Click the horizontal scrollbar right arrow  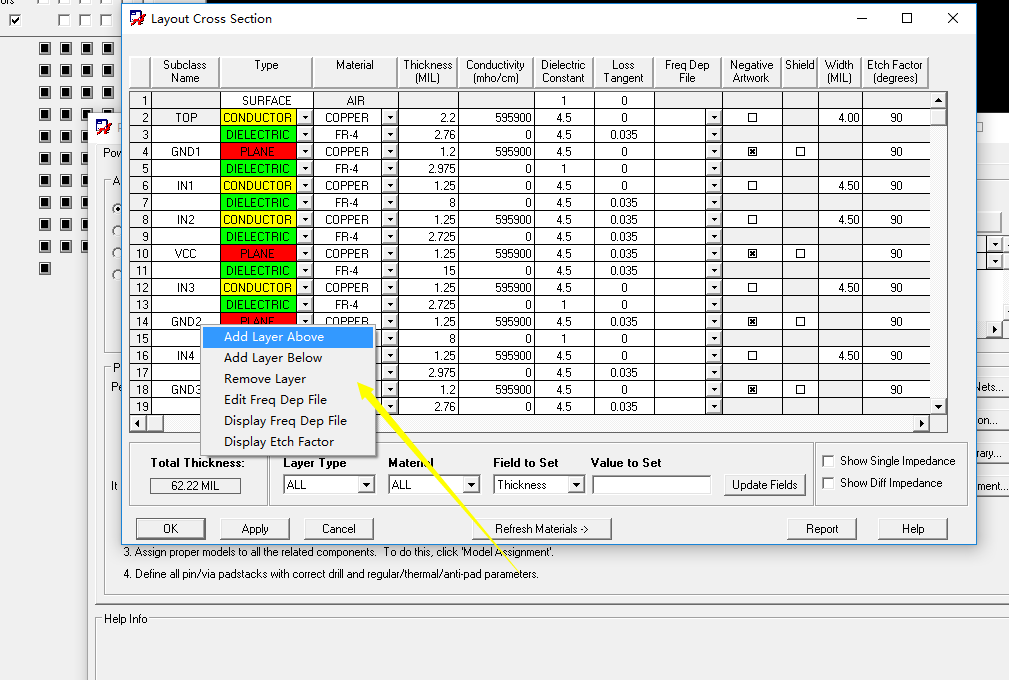pyautogui.click(x=922, y=424)
